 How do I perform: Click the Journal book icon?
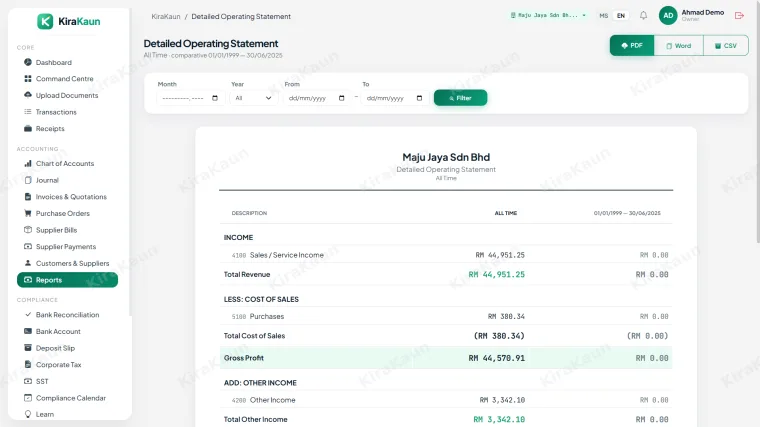point(28,180)
